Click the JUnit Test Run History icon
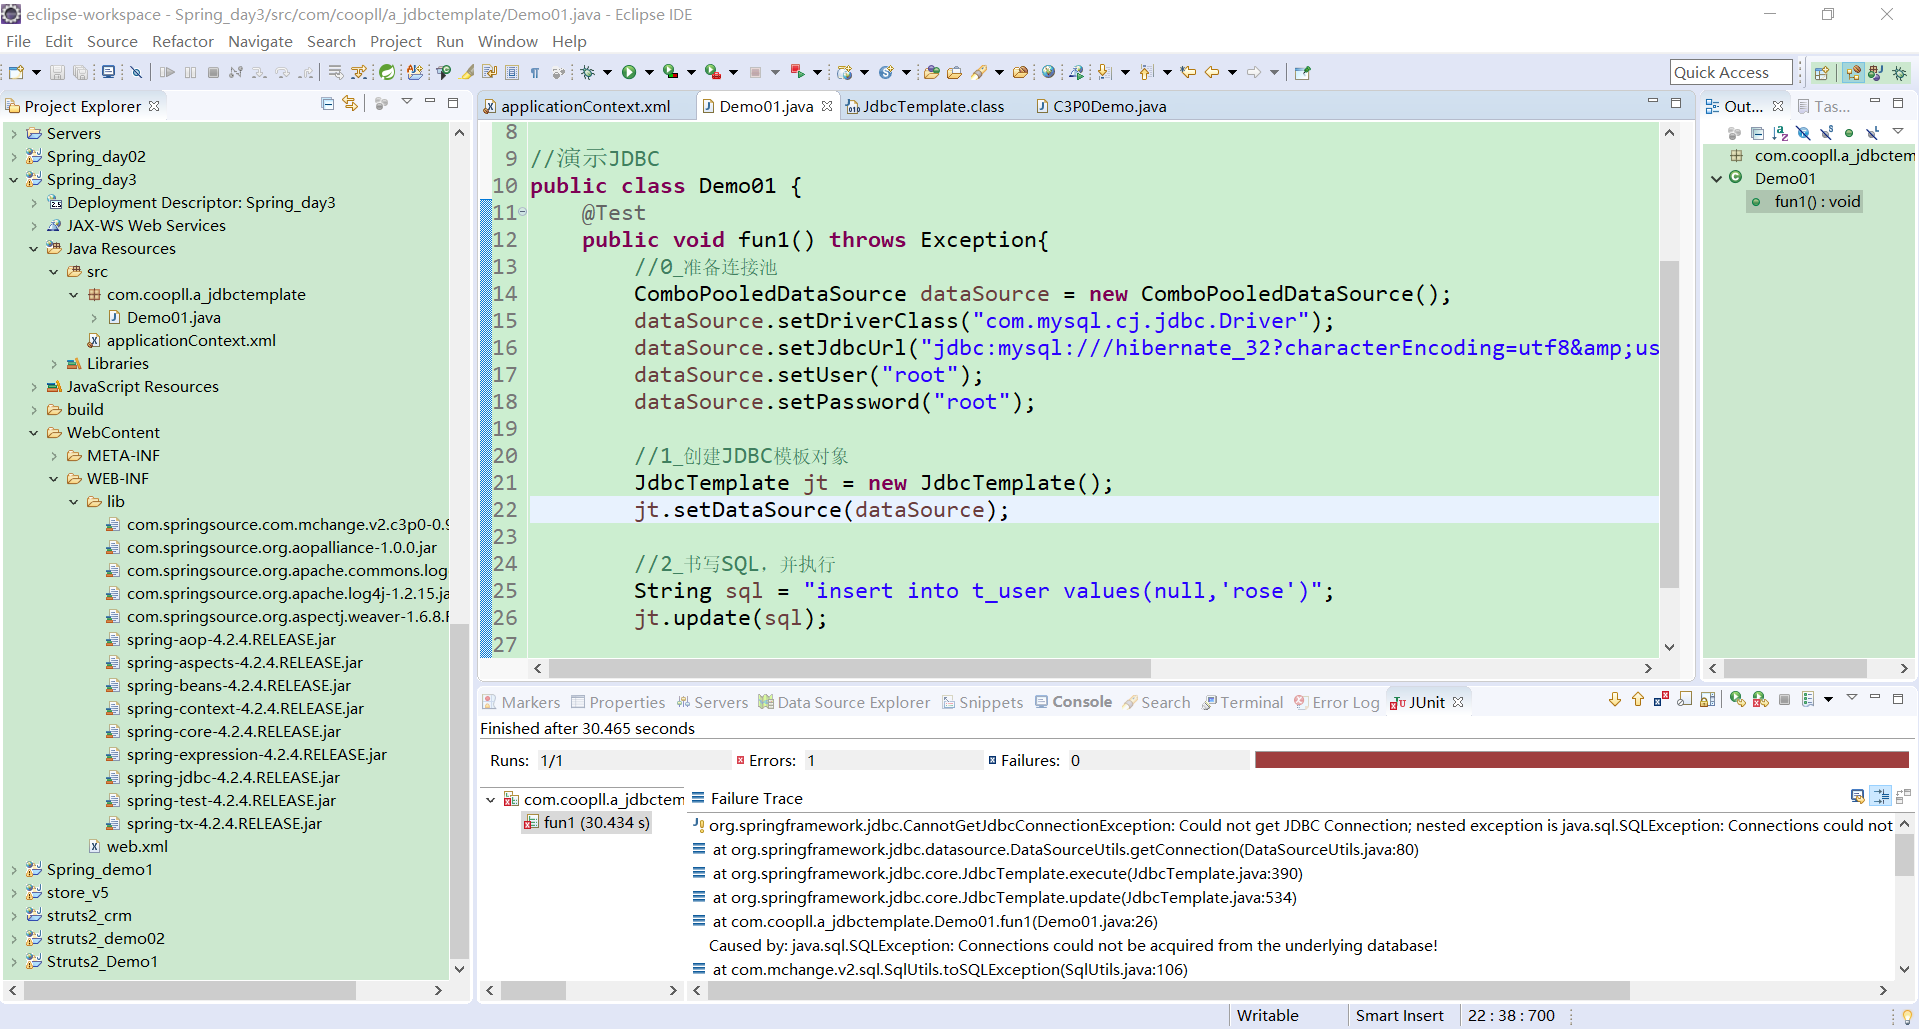 click(1808, 700)
